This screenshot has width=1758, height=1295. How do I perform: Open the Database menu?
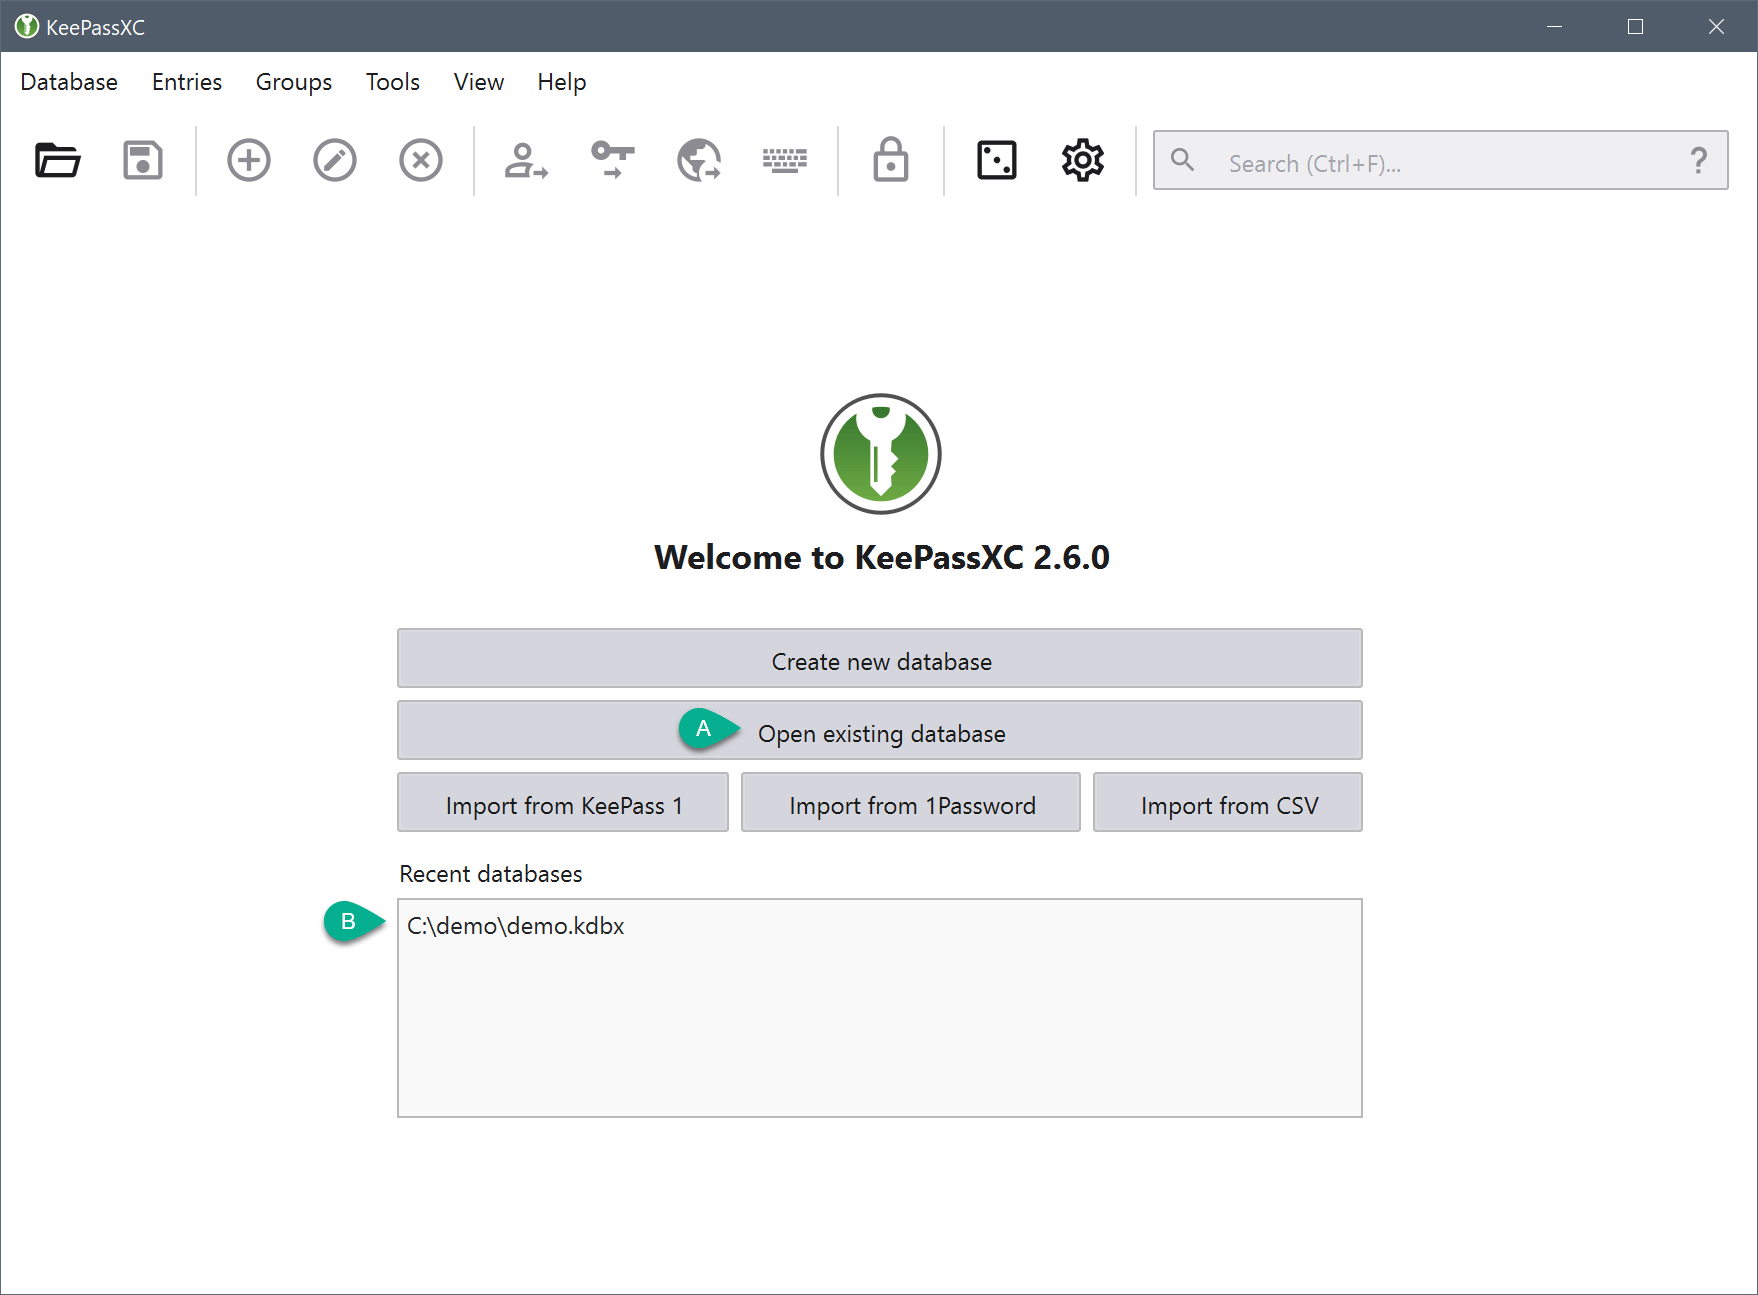[69, 82]
